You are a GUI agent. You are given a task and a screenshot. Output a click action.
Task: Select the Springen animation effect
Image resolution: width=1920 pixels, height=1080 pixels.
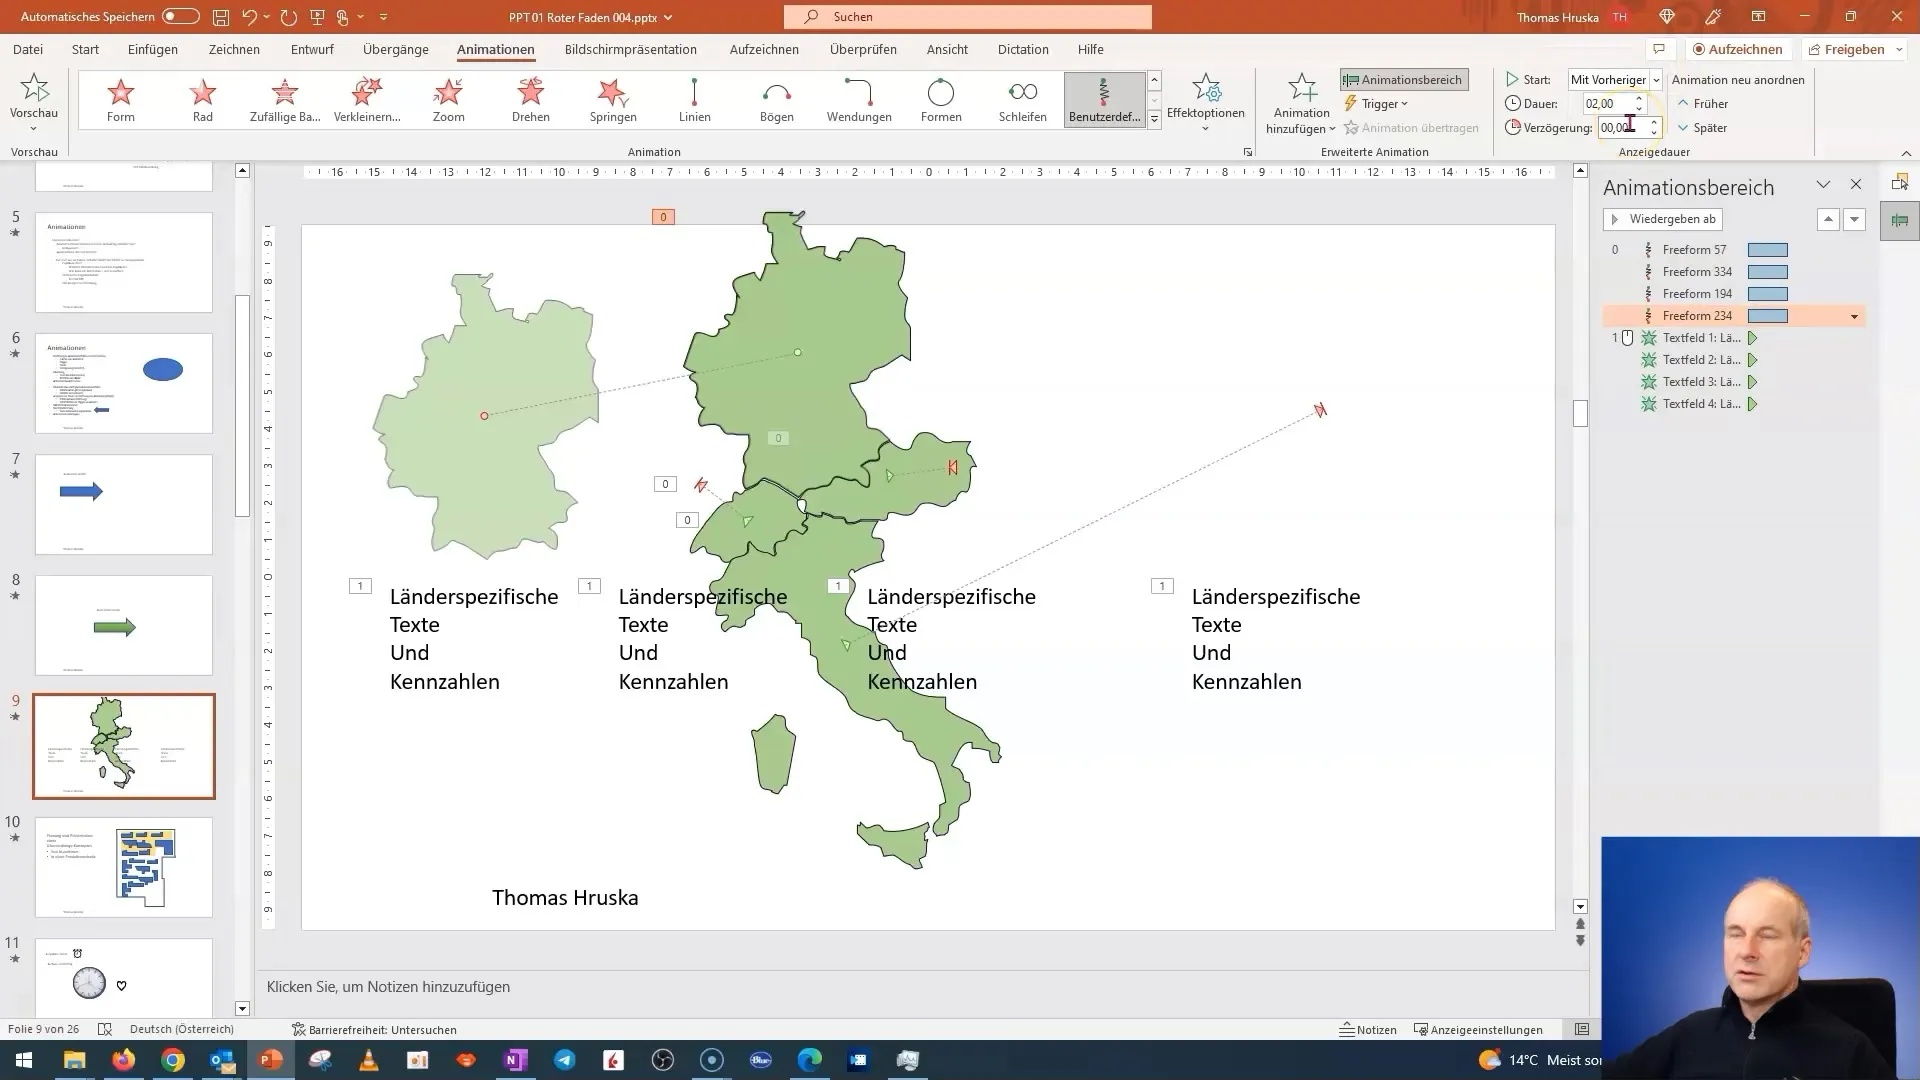613,100
